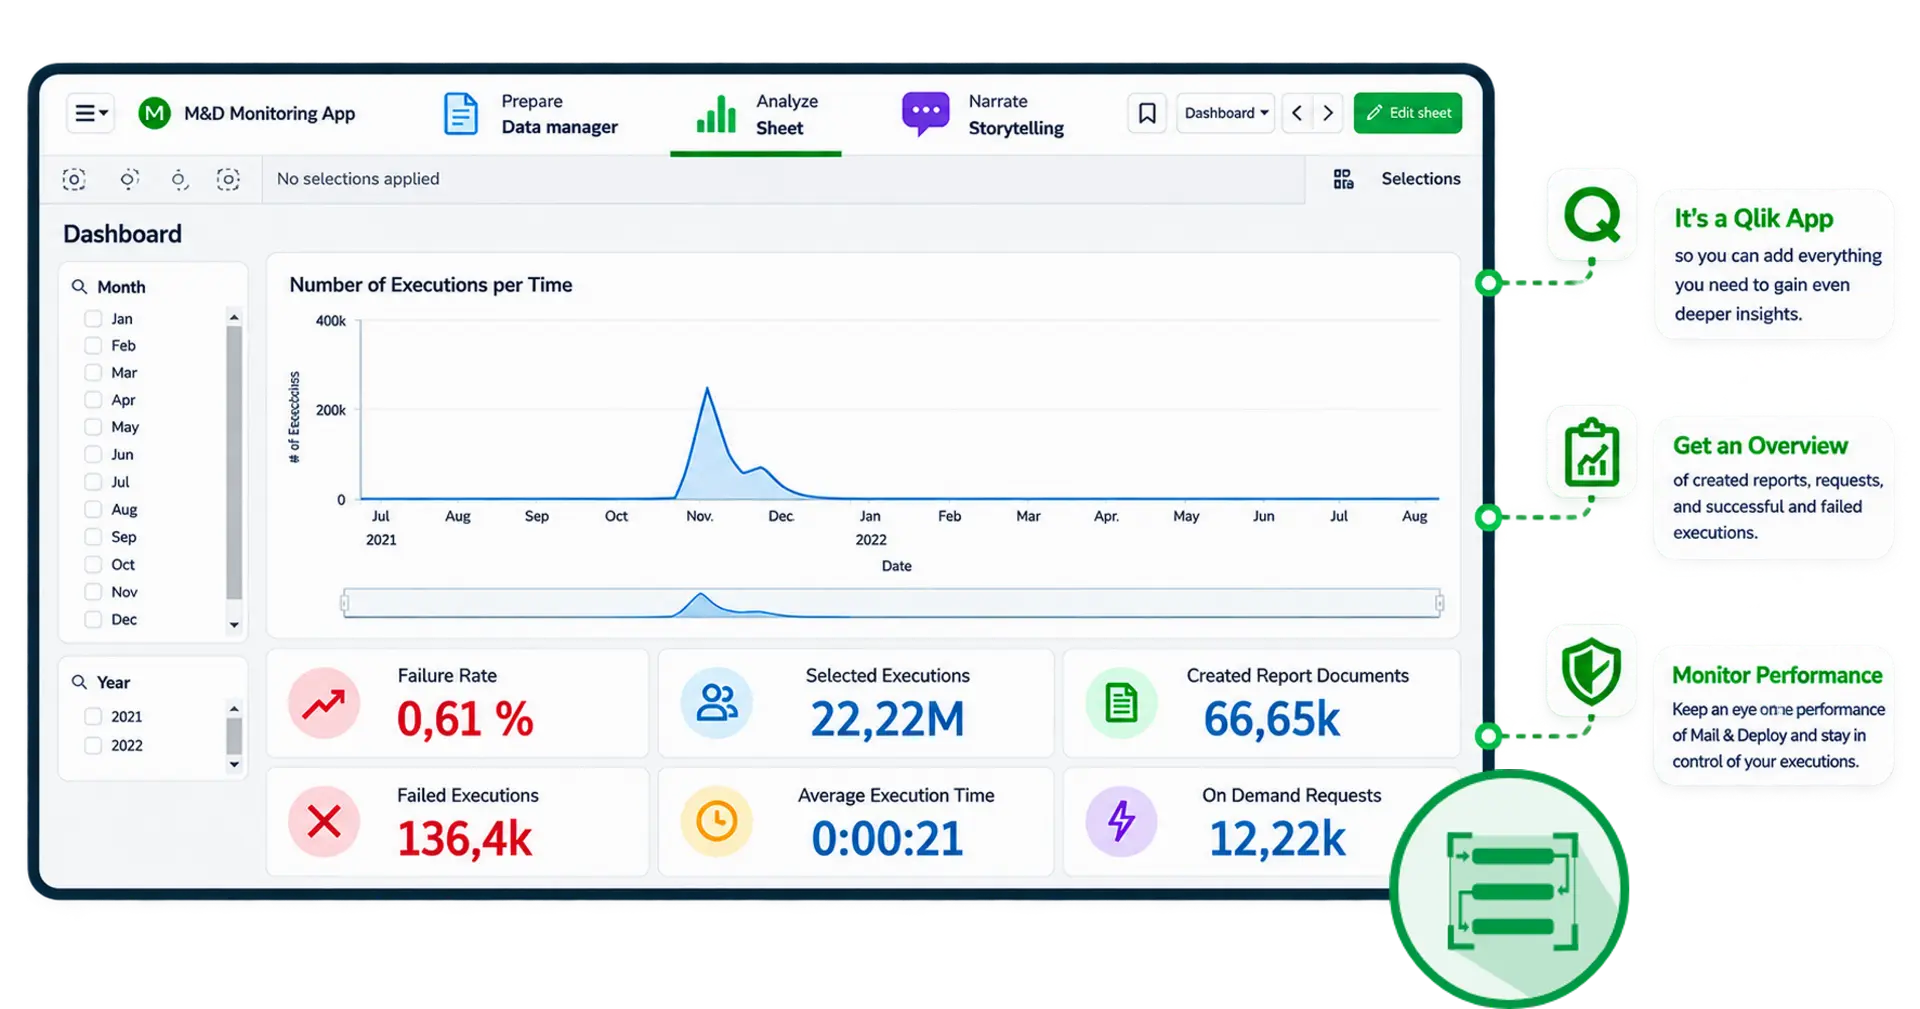
Task: Switch to the Analyze Sheet tab
Action: (x=757, y=114)
